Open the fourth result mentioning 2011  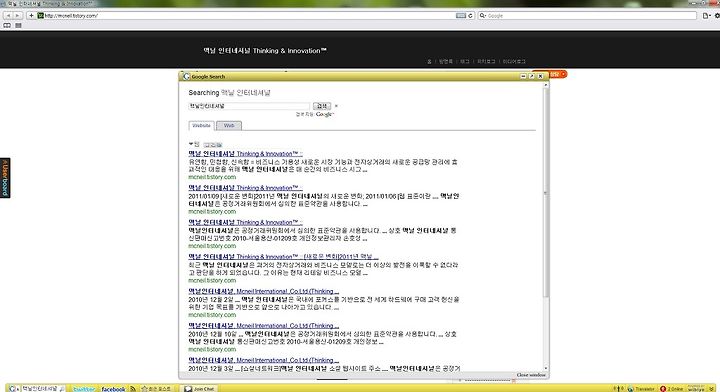(x=283, y=257)
